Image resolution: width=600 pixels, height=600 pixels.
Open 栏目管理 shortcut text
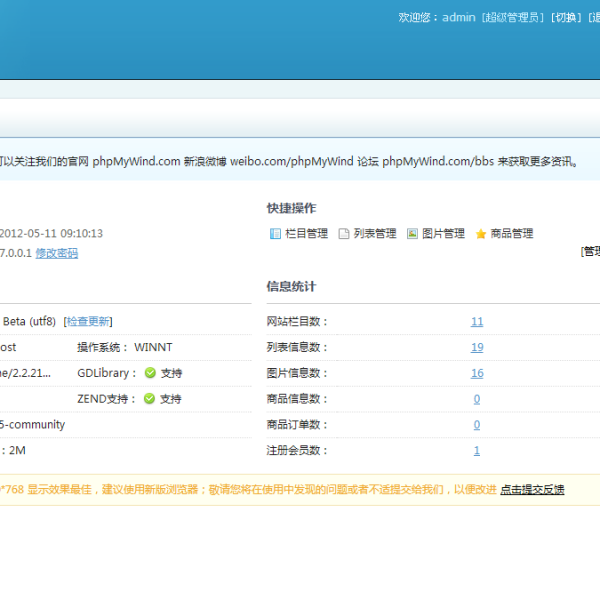point(306,233)
